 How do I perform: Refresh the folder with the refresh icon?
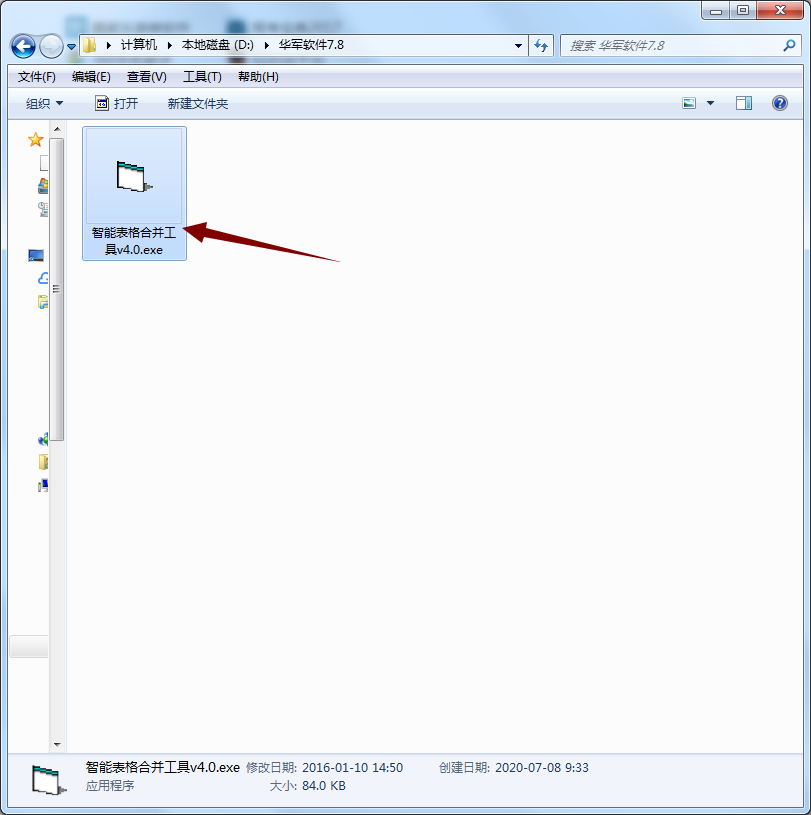(x=541, y=46)
